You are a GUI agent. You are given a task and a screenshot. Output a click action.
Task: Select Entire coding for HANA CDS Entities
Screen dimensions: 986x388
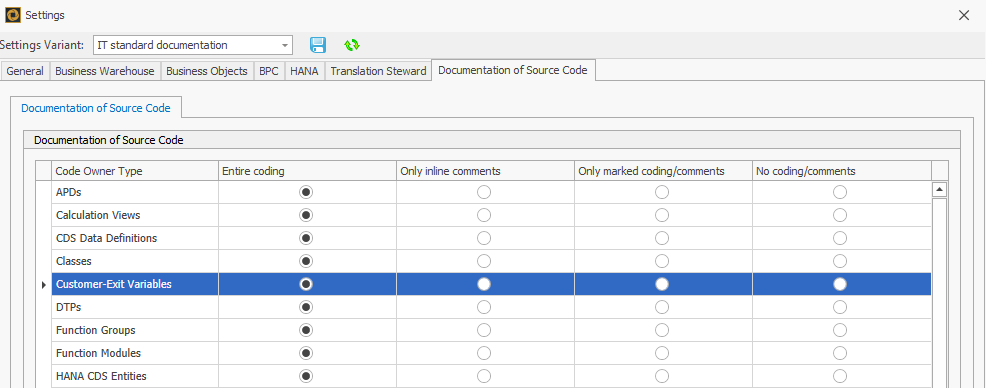coord(306,376)
